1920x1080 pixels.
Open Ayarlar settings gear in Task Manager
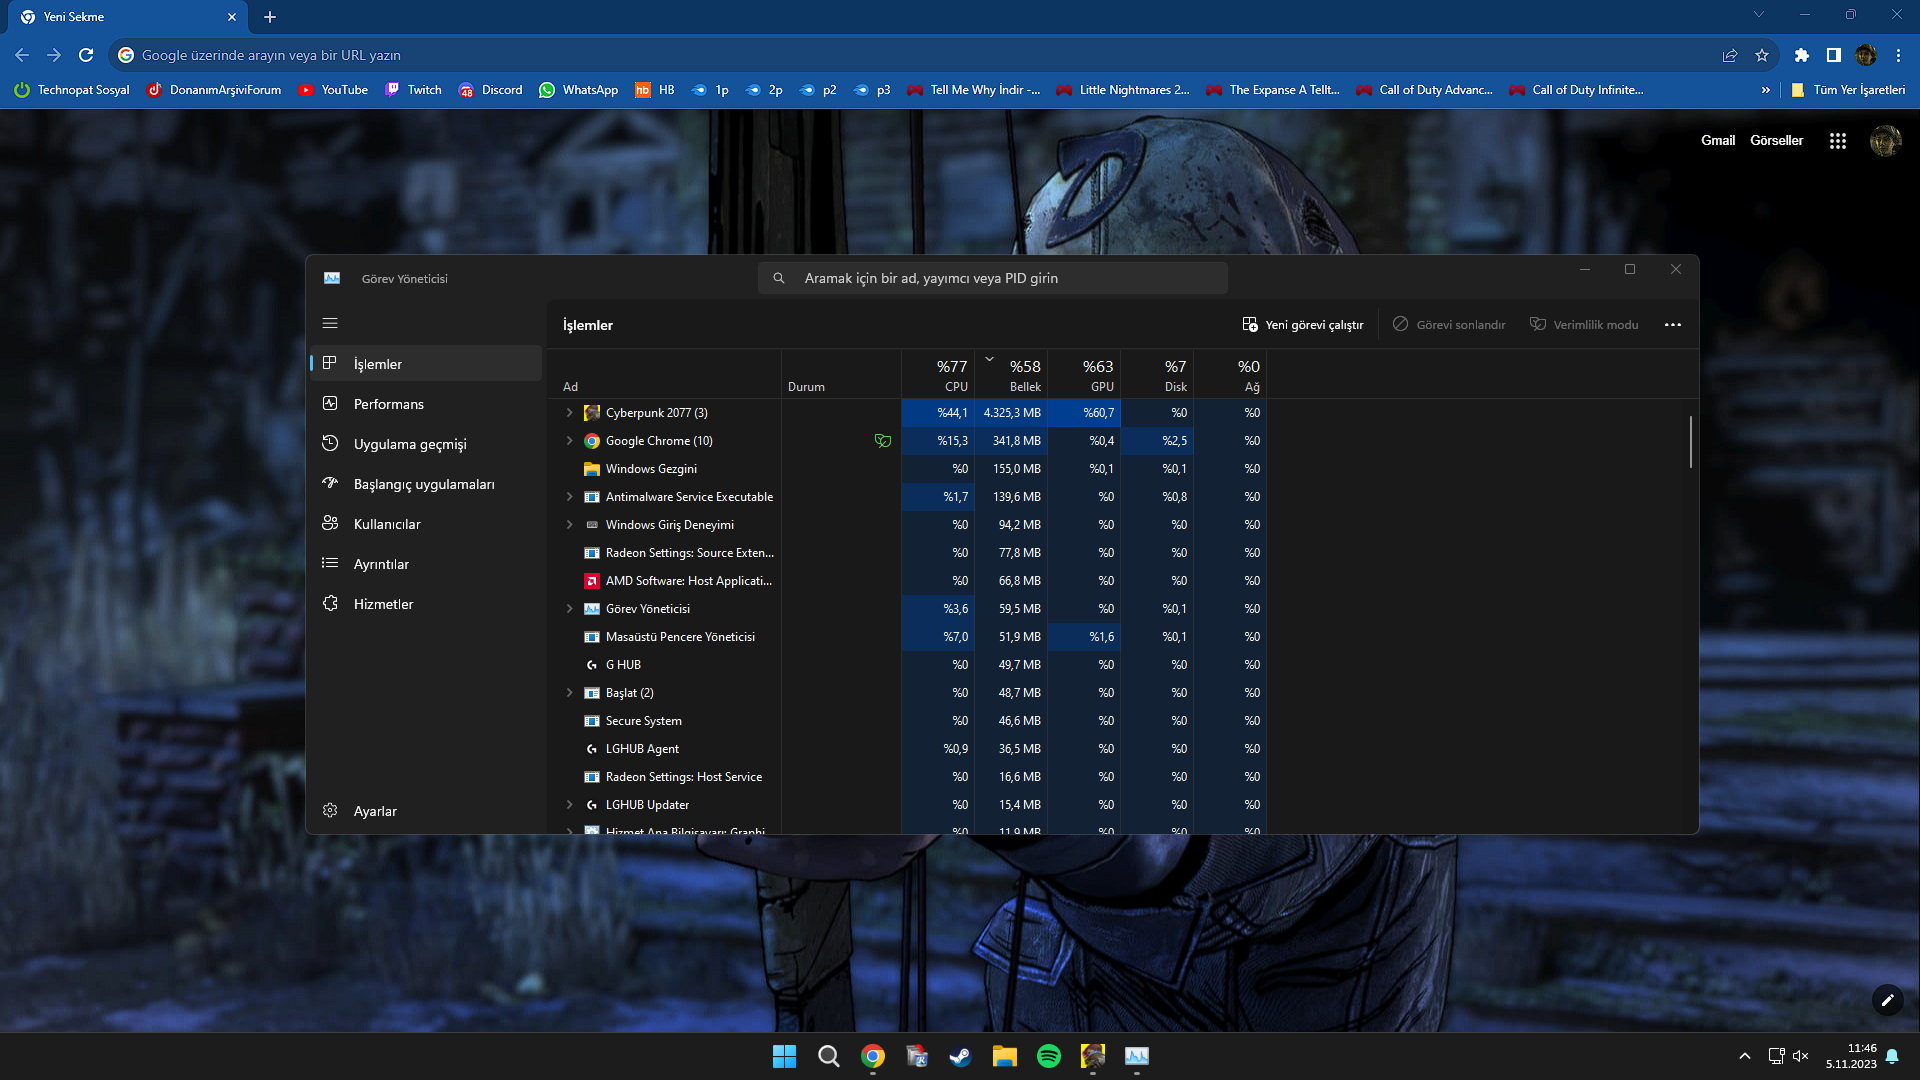coord(330,810)
